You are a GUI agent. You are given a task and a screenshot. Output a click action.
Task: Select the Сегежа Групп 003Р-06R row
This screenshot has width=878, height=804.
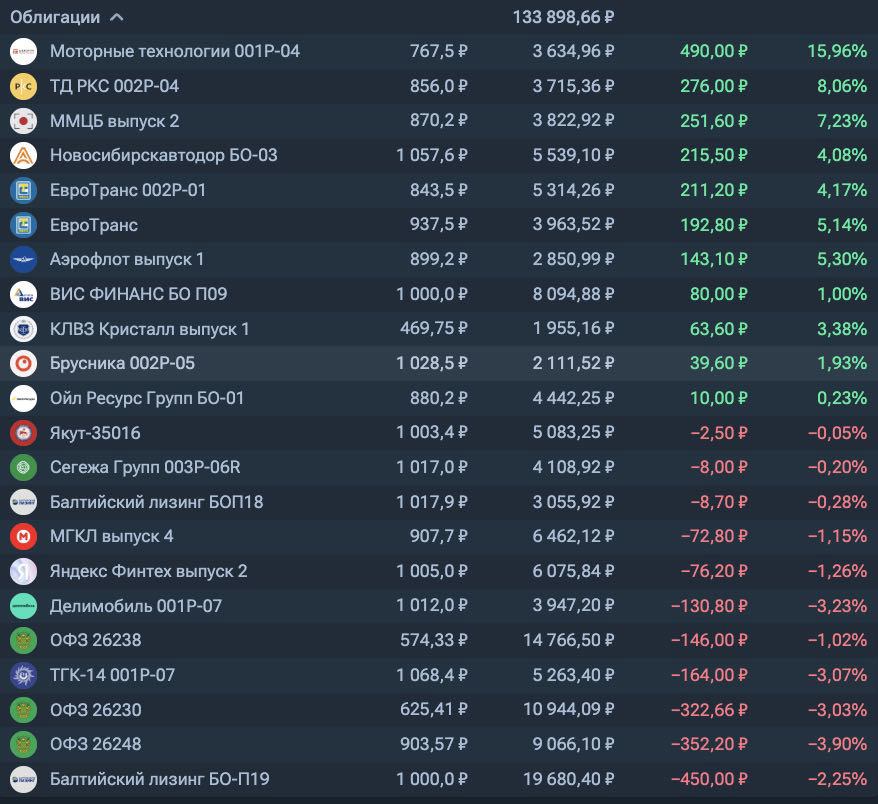[x=145, y=467]
